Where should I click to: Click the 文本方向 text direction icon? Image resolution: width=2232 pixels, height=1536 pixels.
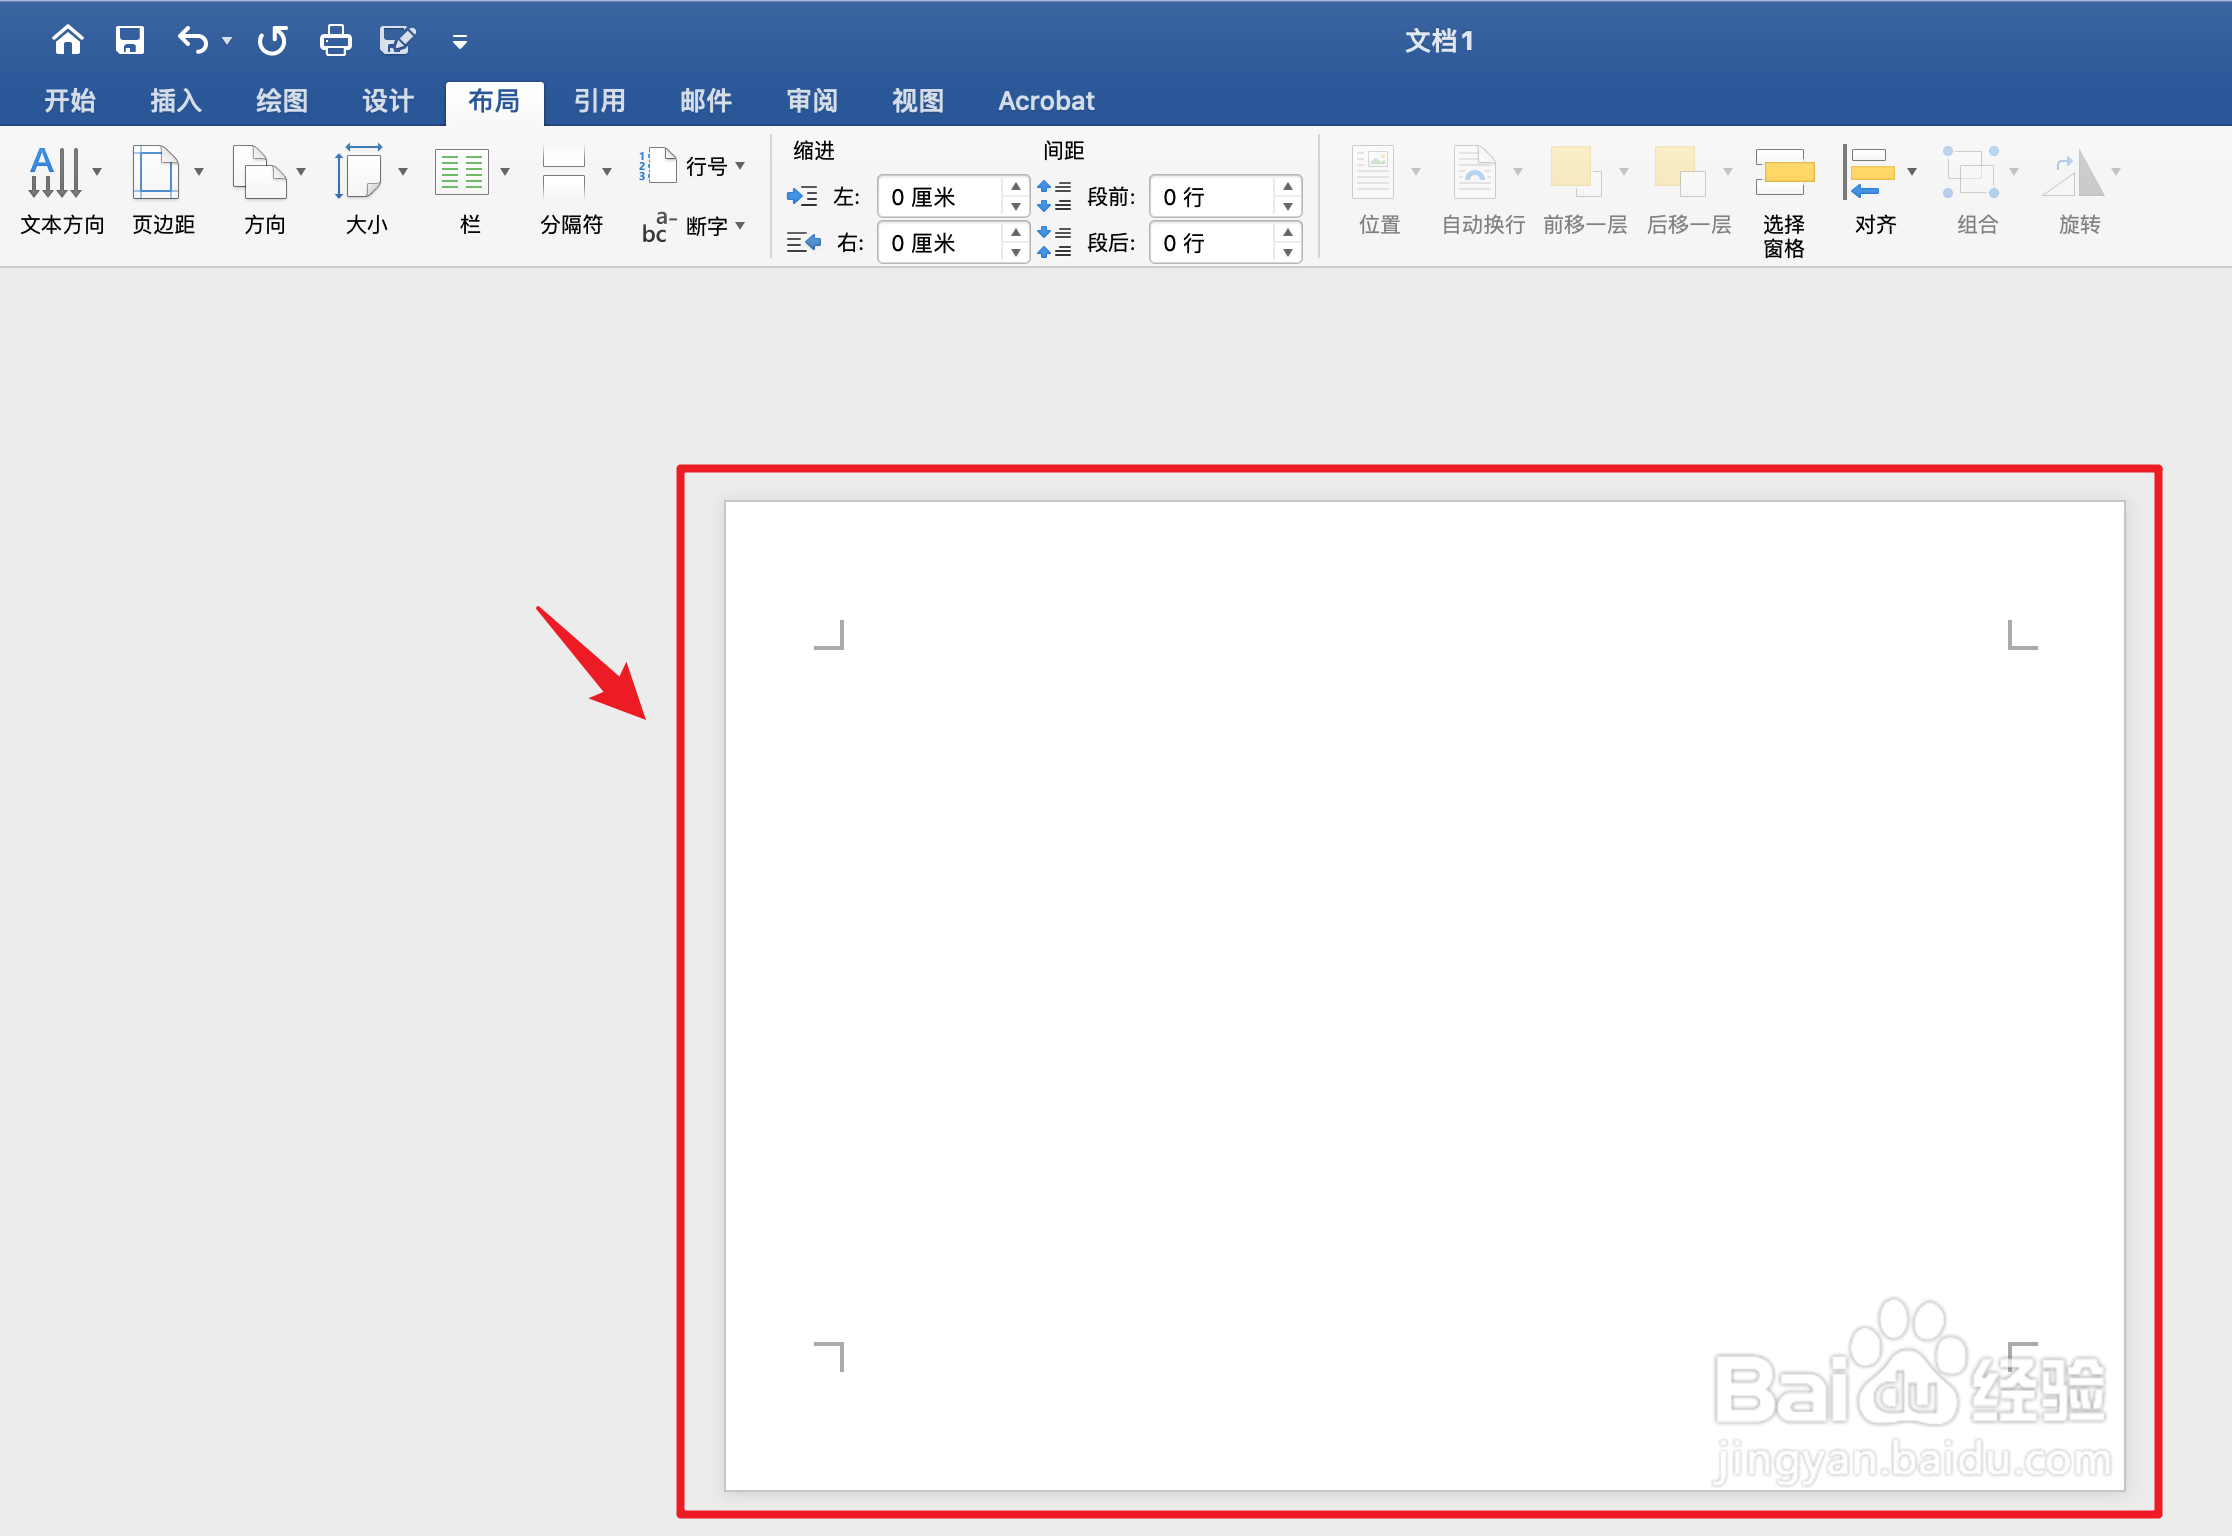coord(55,174)
